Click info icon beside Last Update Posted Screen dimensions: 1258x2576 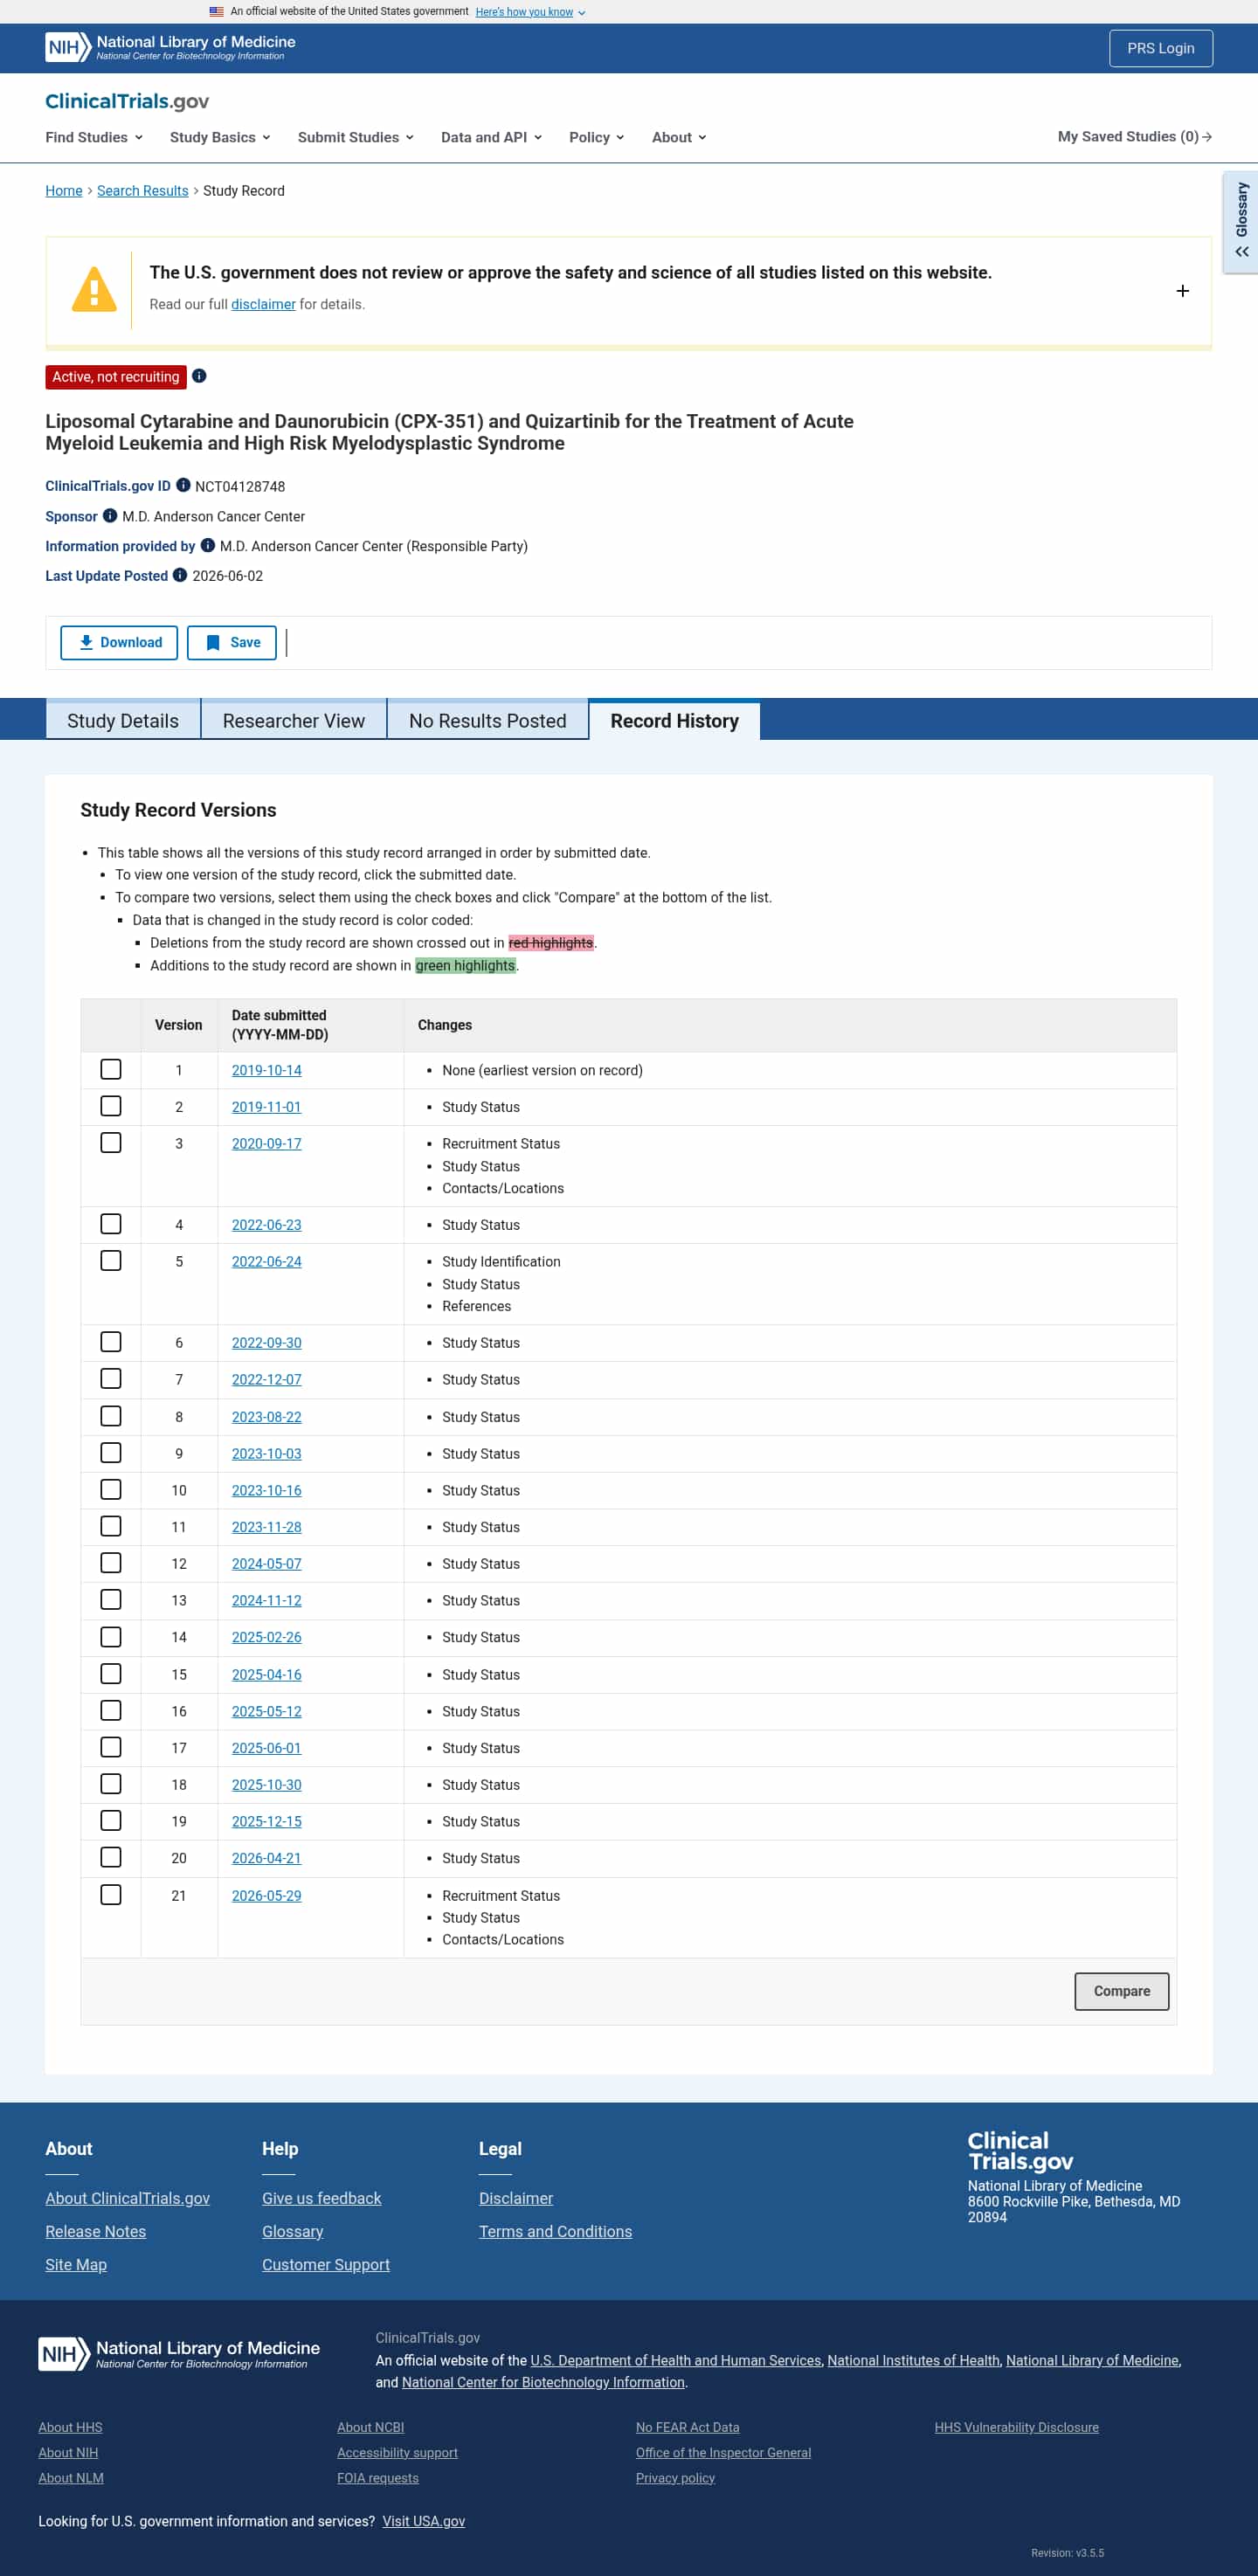click(180, 575)
